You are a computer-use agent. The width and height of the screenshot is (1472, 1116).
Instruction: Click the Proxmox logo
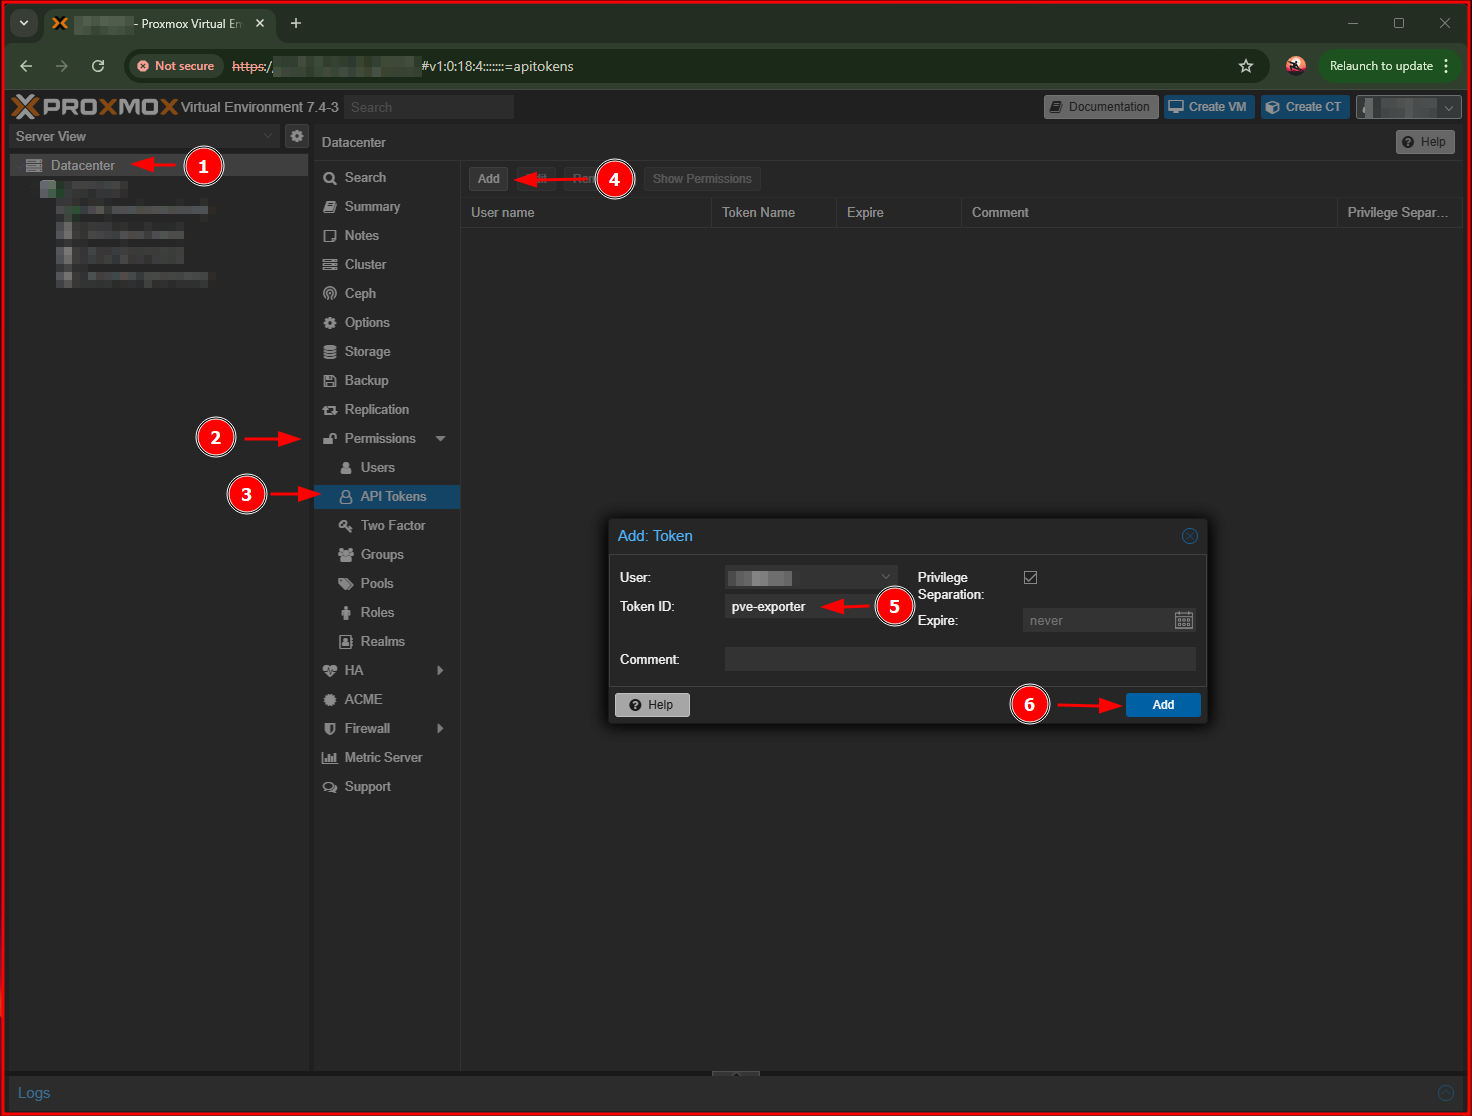(95, 107)
